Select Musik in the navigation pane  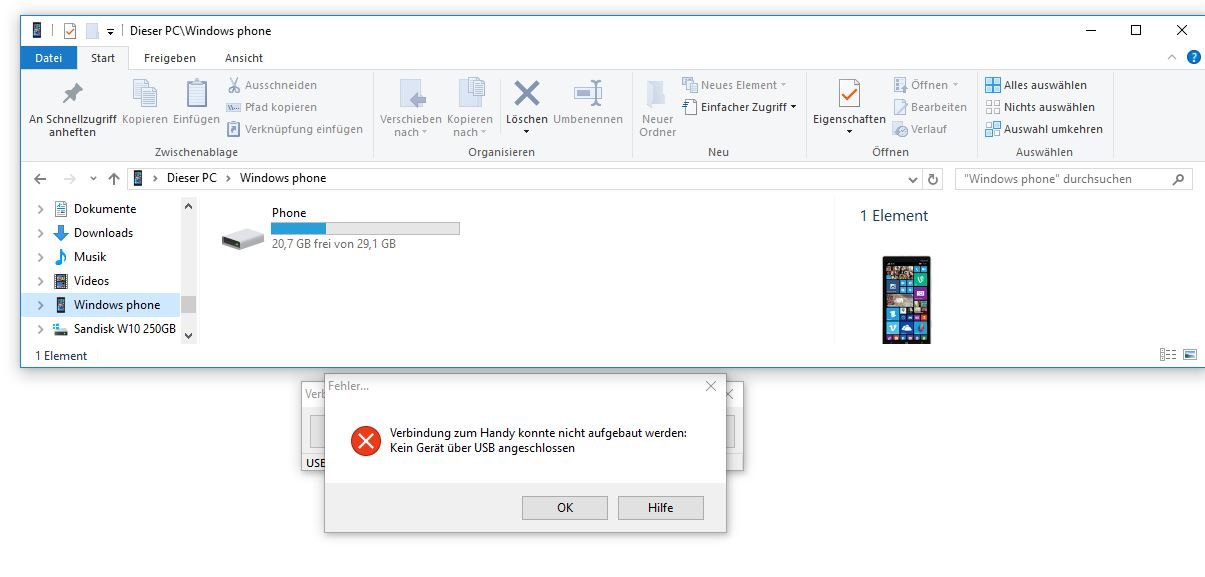pyautogui.click(x=90, y=257)
